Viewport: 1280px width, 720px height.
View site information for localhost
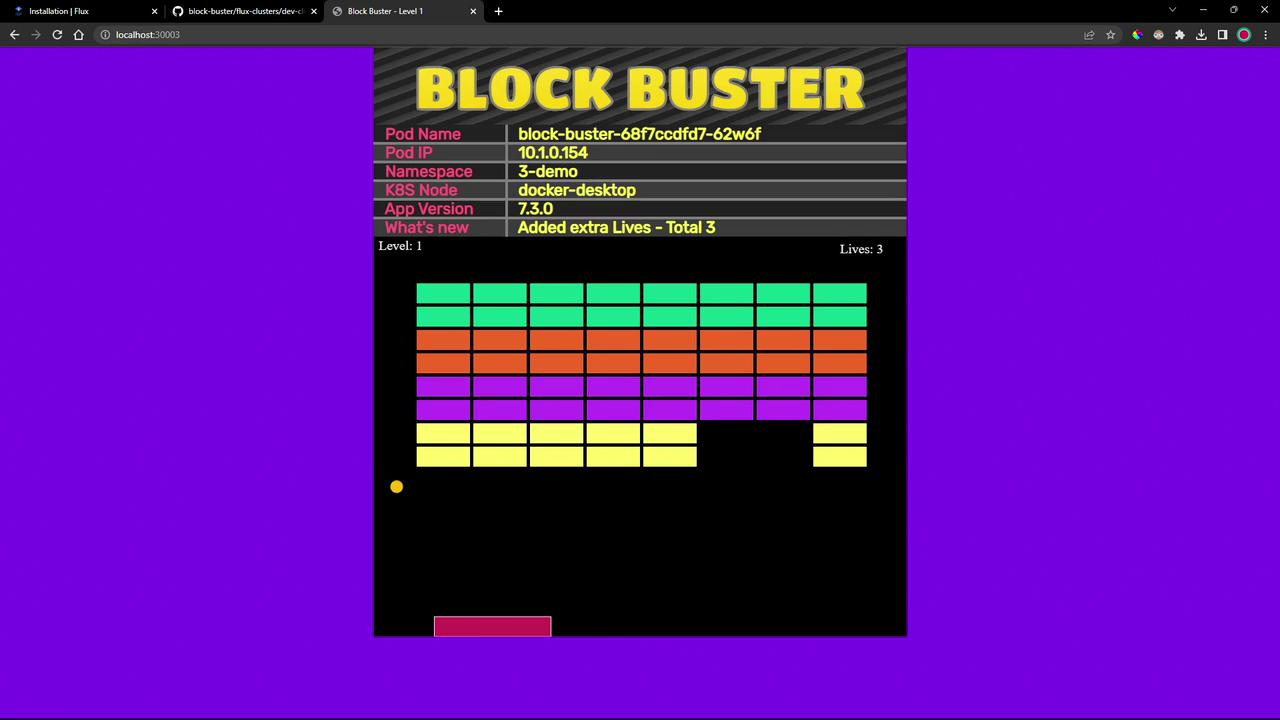pyautogui.click(x=105, y=35)
